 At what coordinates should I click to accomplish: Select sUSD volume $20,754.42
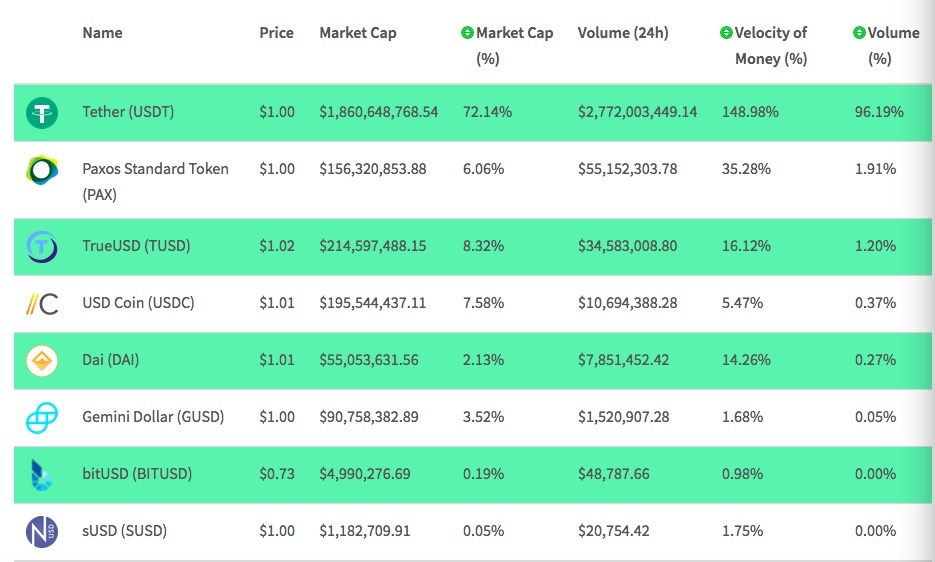[x=614, y=531]
